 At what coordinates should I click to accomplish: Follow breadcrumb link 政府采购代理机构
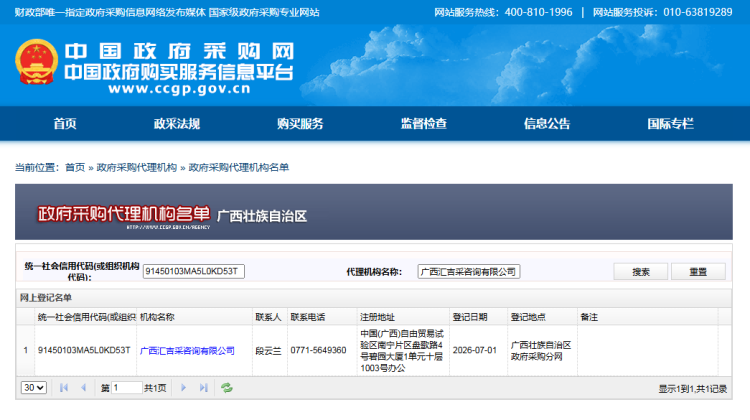137,167
